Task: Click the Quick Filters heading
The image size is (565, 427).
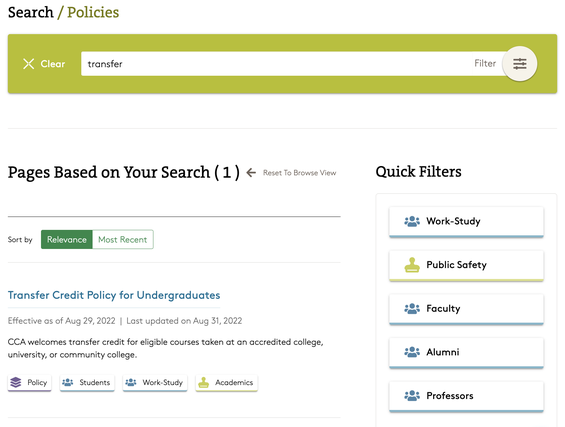Action: (418, 172)
